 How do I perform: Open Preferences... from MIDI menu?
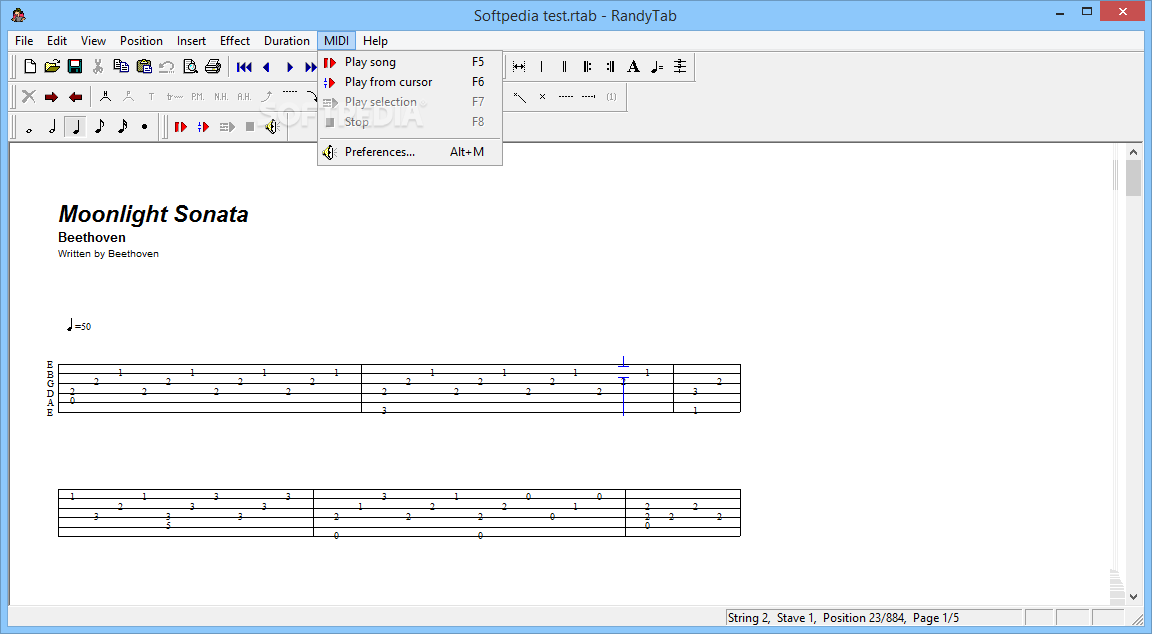tap(410, 152)
